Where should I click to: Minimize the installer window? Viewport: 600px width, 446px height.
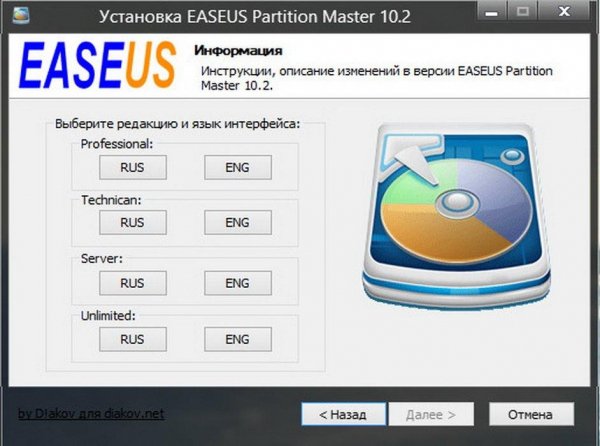pos(491,11)
